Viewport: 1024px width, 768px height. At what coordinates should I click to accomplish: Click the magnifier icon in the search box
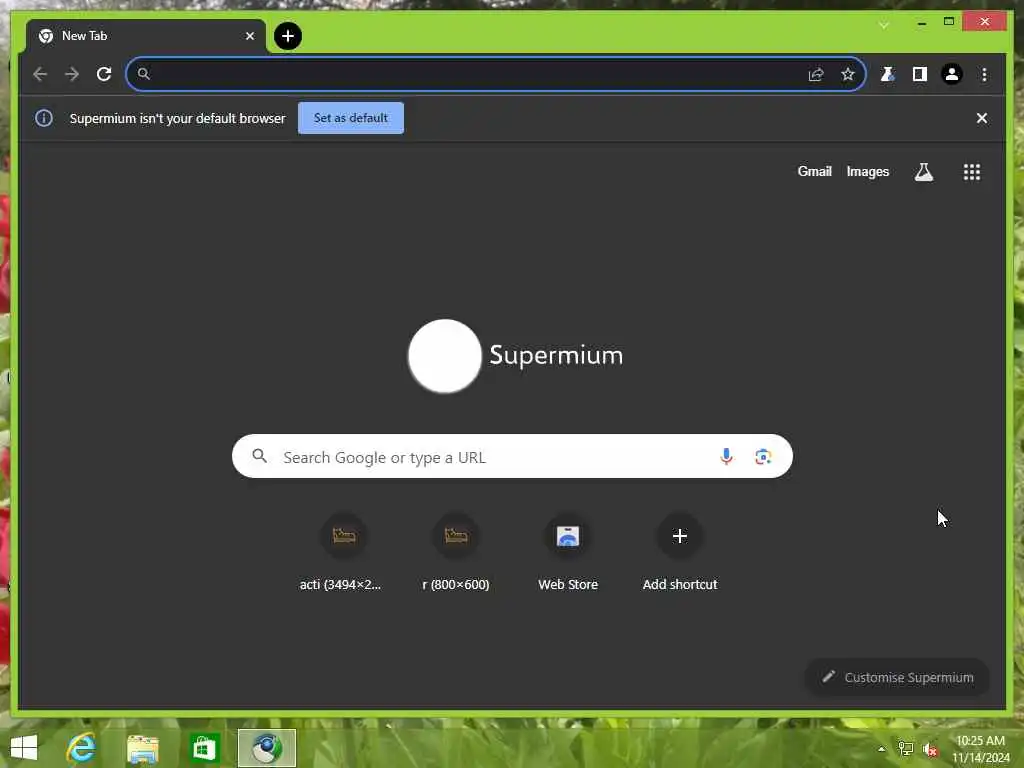tap(259, 456)
